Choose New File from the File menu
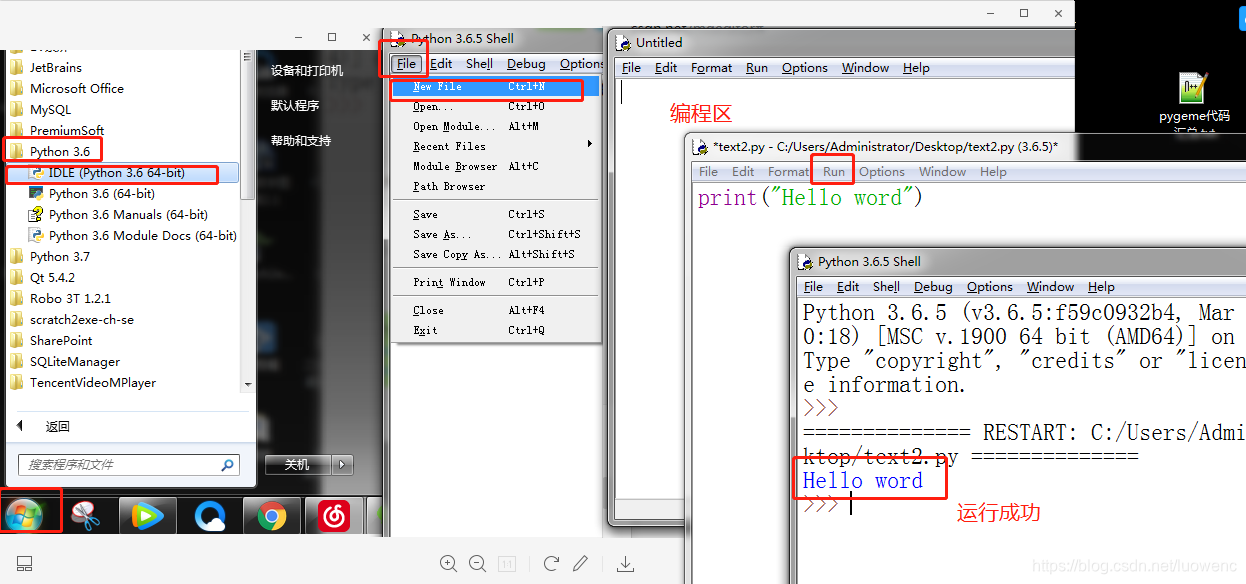 click(496, 86)
